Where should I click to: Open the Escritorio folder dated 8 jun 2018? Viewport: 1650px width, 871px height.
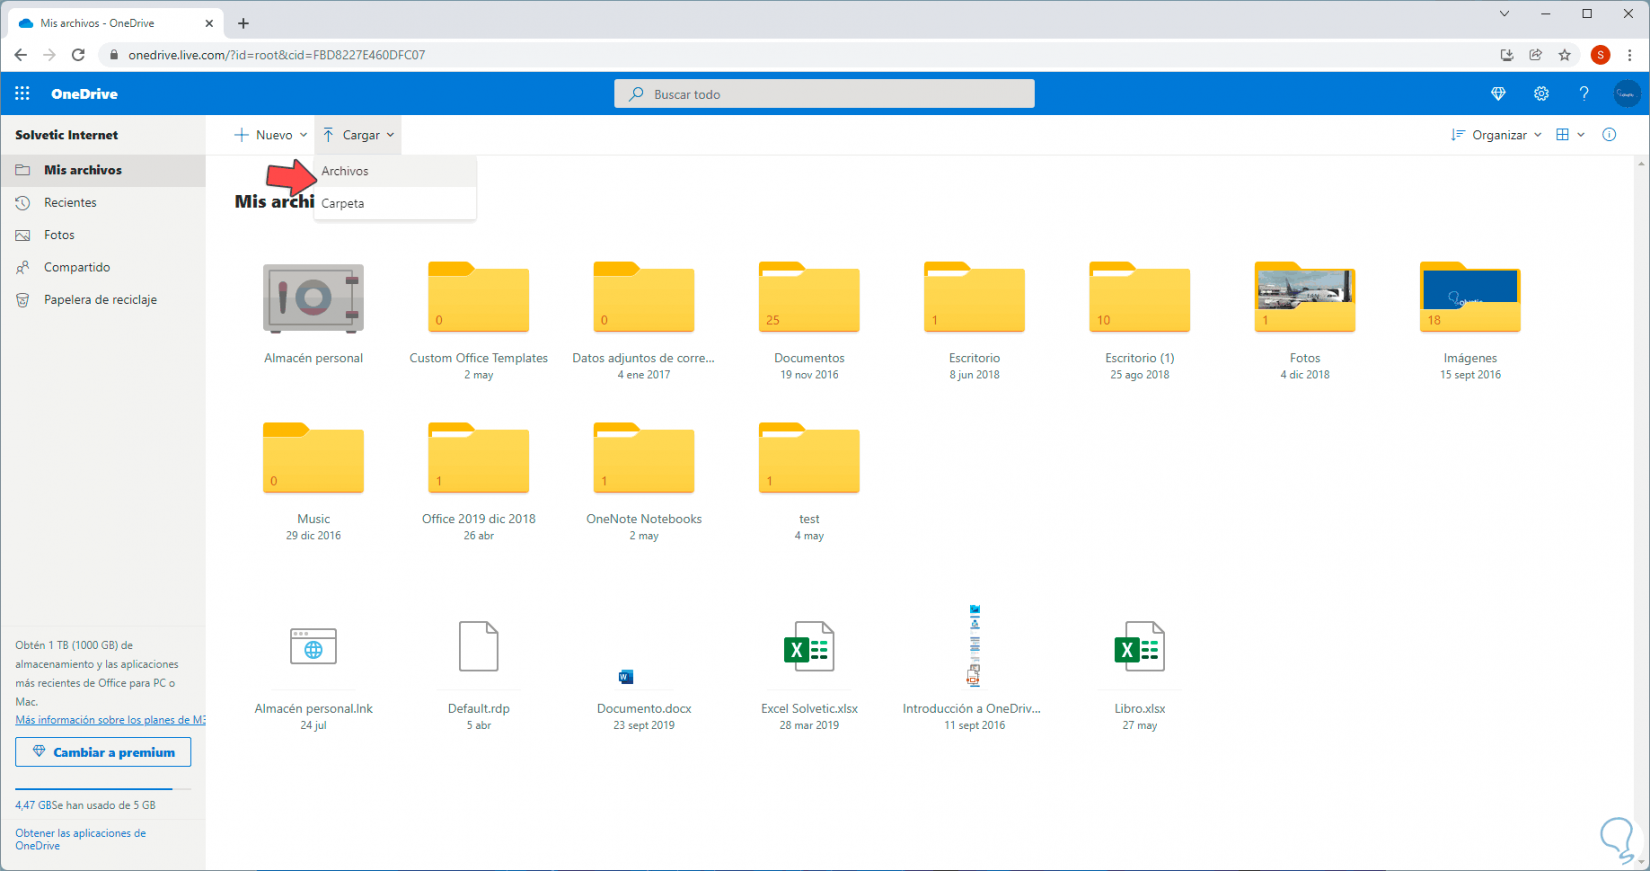tap(974, 297)
